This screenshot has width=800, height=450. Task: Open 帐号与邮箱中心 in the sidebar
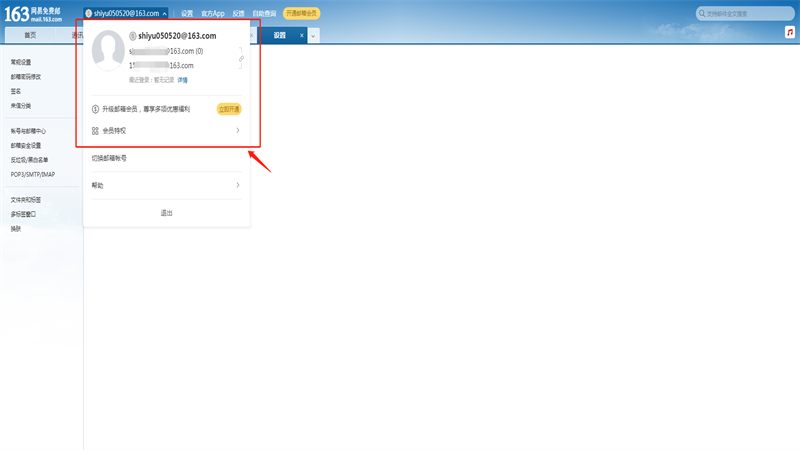(29, 131)
